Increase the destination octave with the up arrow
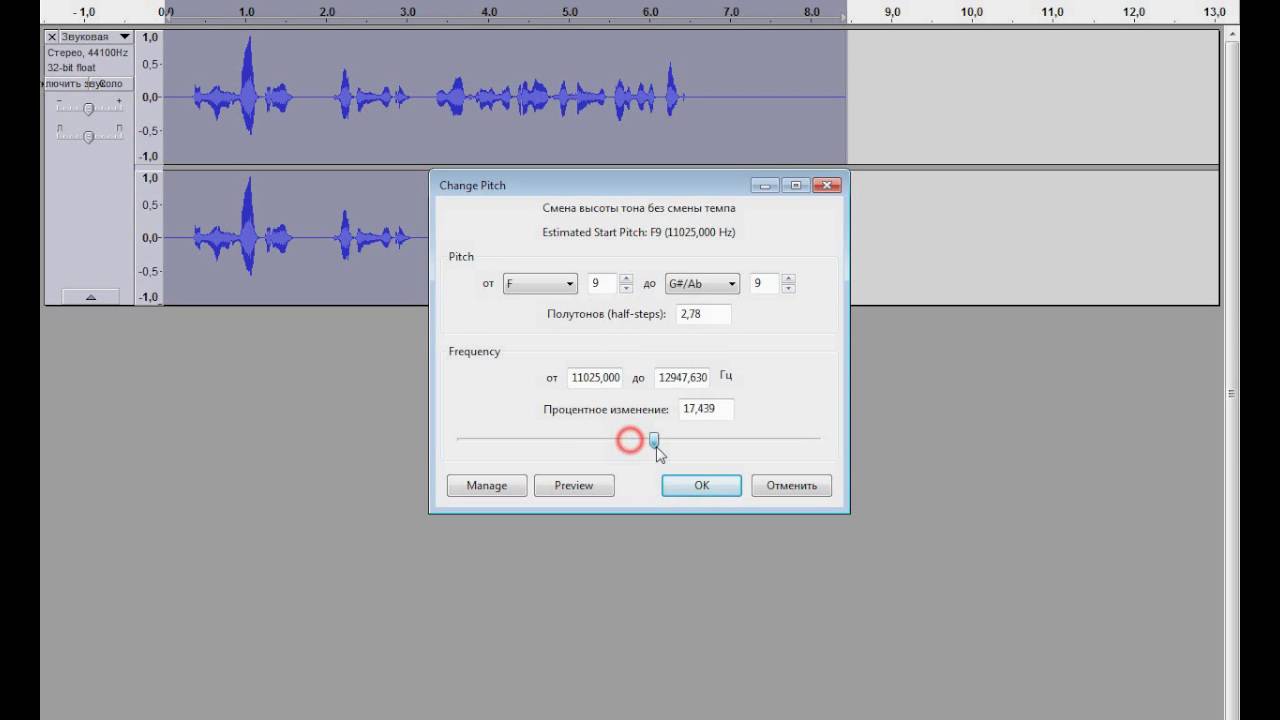Viewport: 1280px width, 720px height. 788,279
